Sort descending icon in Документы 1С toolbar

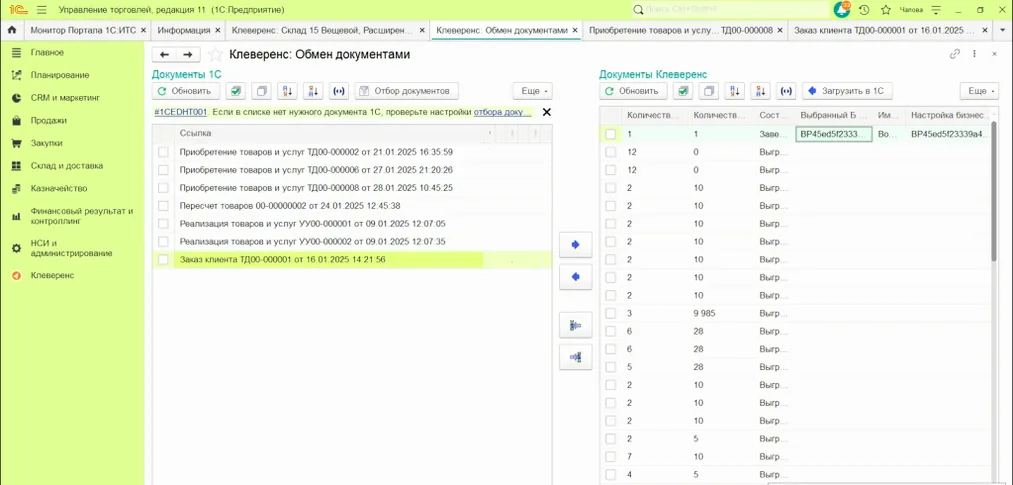(313, 91)
